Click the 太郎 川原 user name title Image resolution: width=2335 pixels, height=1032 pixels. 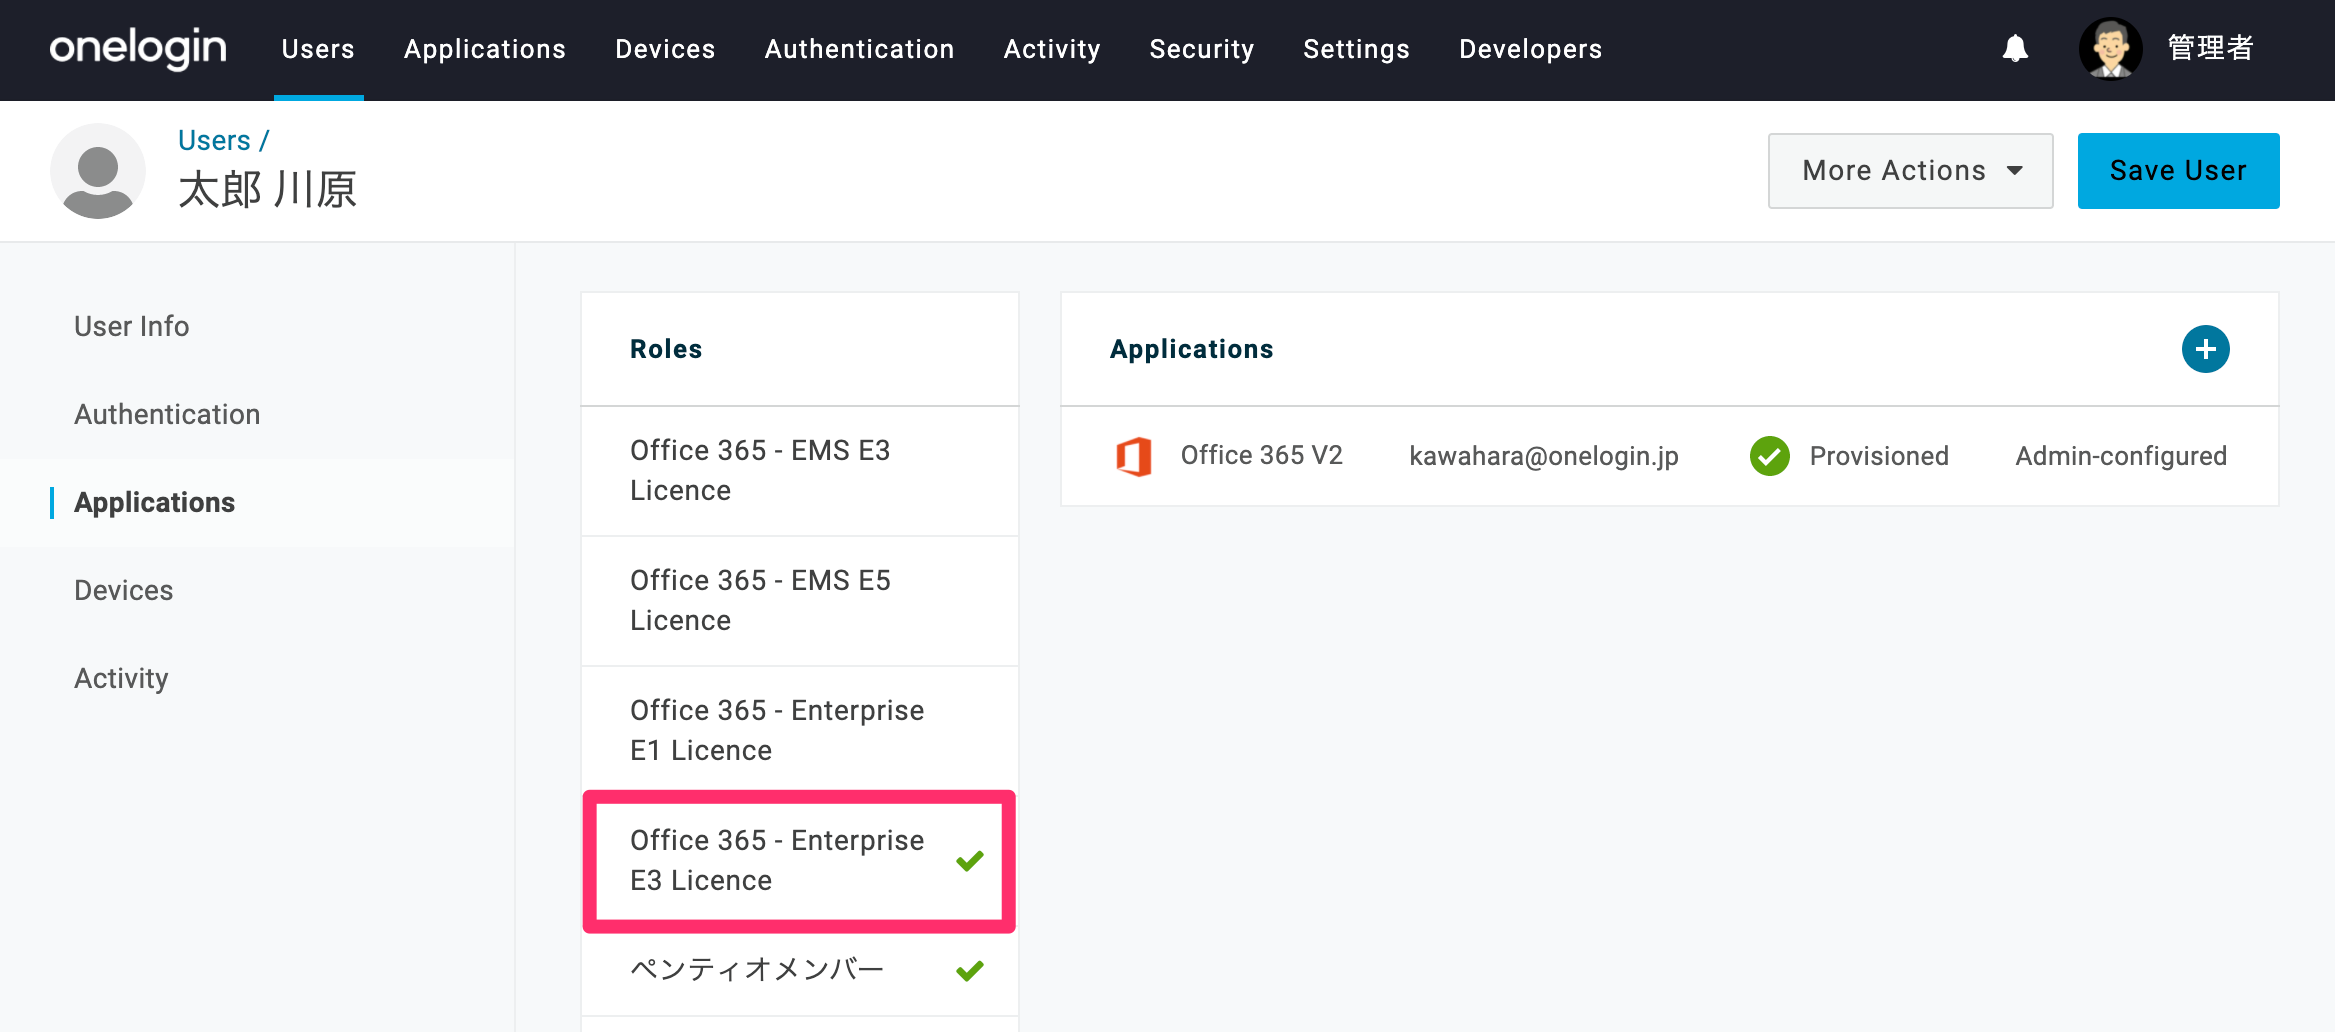coord(267,189)
